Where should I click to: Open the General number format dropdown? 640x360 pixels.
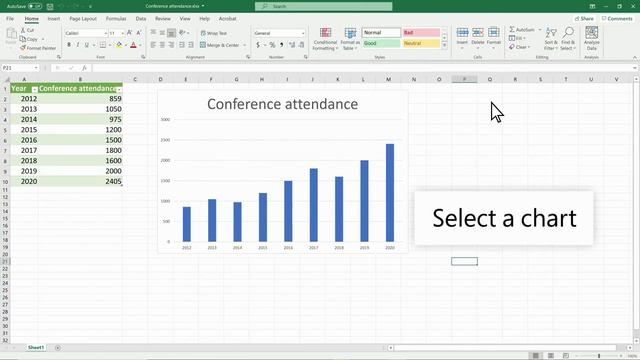pos(303,33)
